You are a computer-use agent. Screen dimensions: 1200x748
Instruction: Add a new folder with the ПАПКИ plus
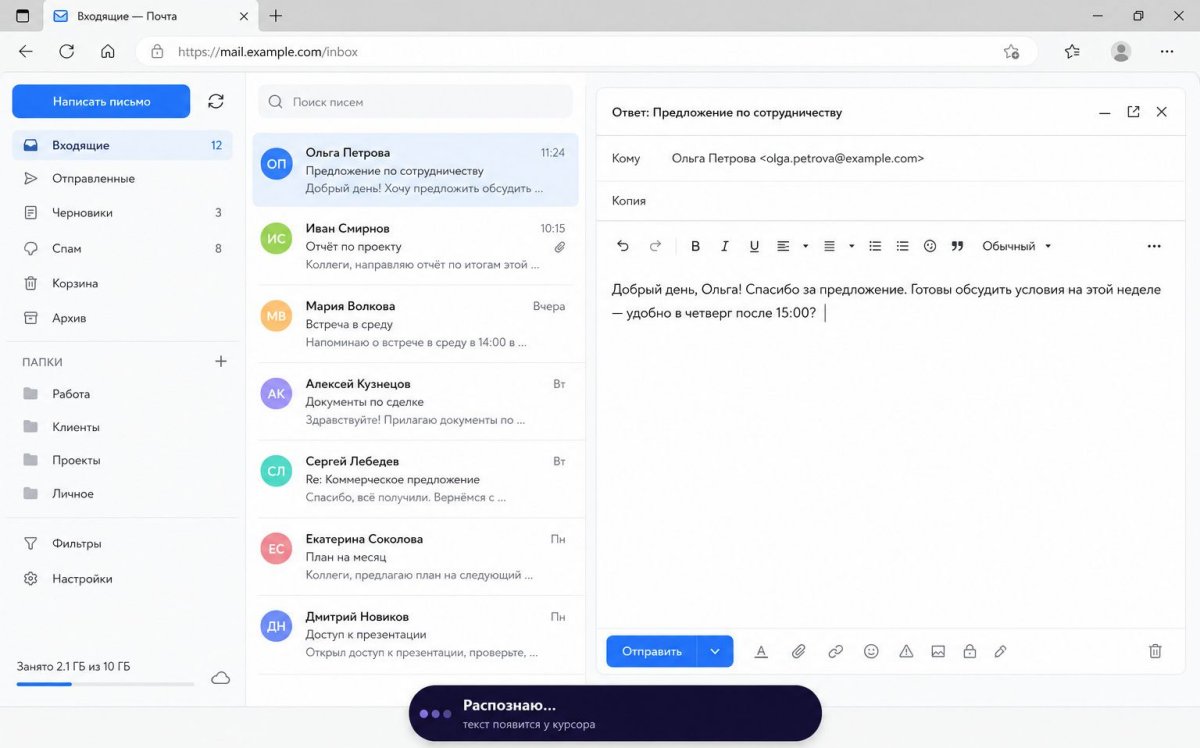point(221,362)
